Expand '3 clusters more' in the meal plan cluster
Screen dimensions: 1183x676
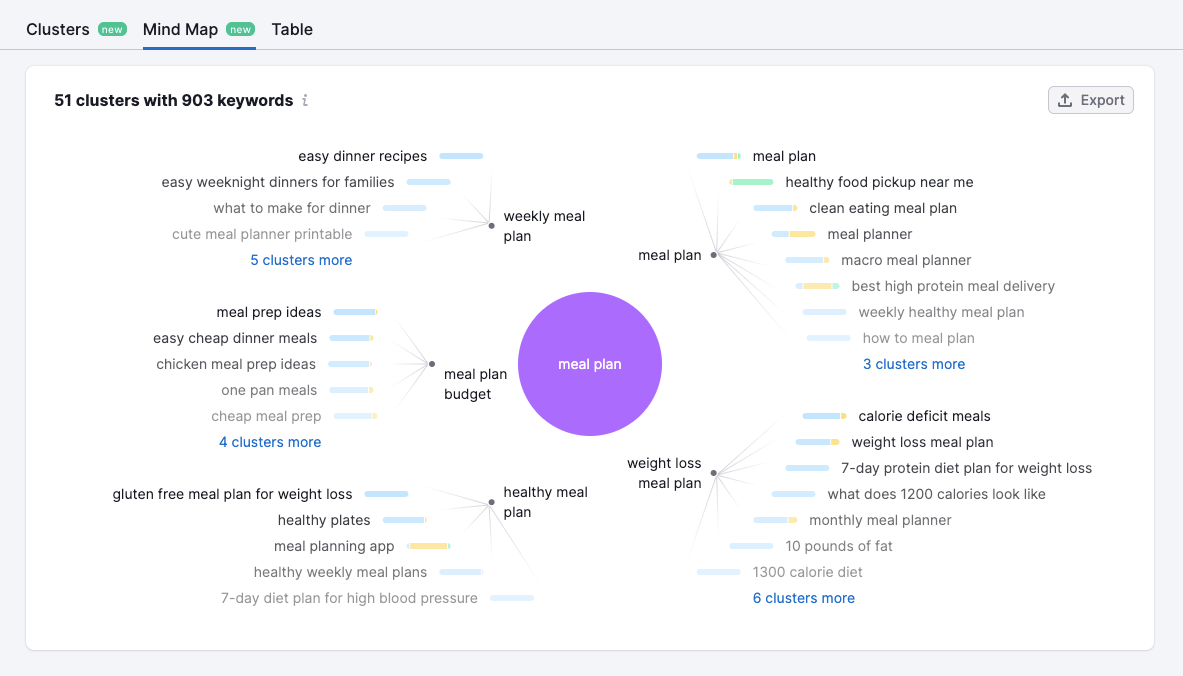click(913, 363)
